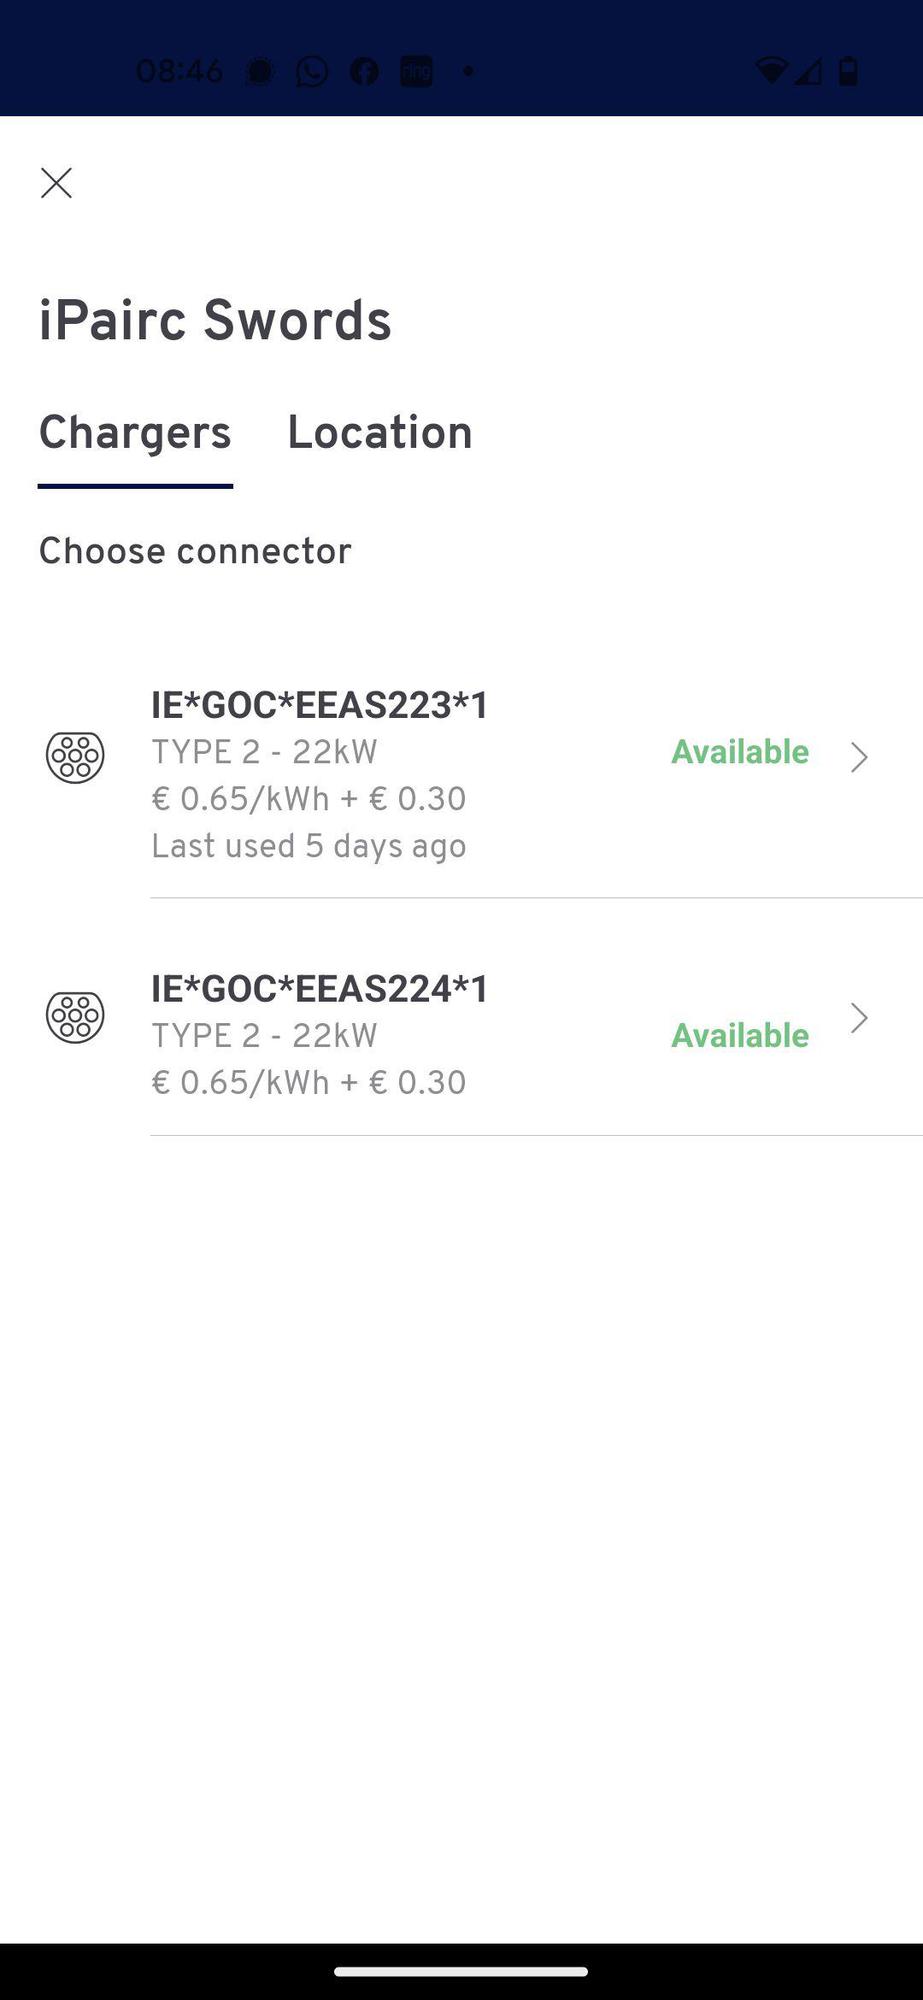The width and height of the screenshot is (923, 2000).
Task: Tap the ring app notification icon
Action: (416, 71)
